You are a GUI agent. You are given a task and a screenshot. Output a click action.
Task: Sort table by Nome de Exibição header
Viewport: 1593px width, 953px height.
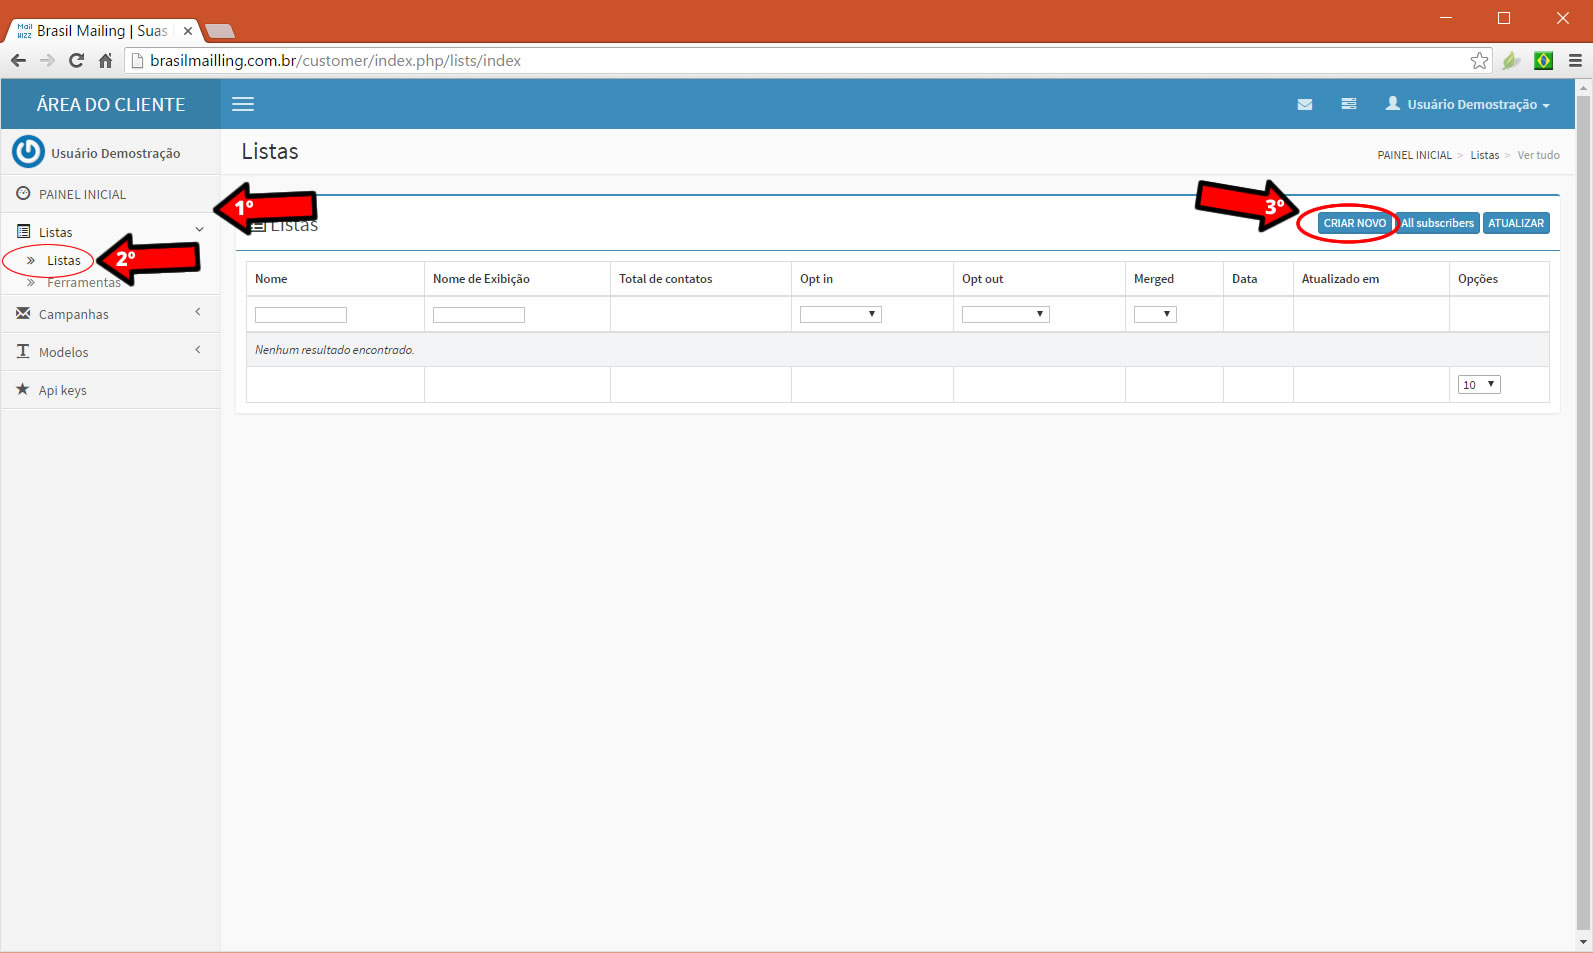(481, 279)
